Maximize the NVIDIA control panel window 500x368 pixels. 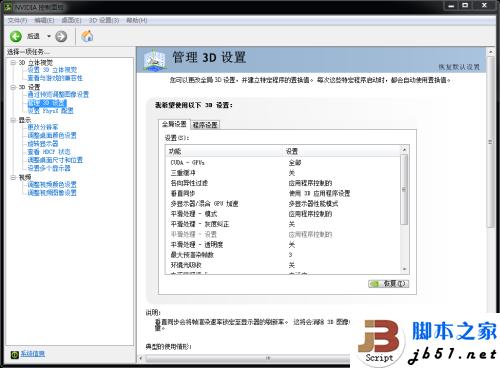click(x=465, y=6)
